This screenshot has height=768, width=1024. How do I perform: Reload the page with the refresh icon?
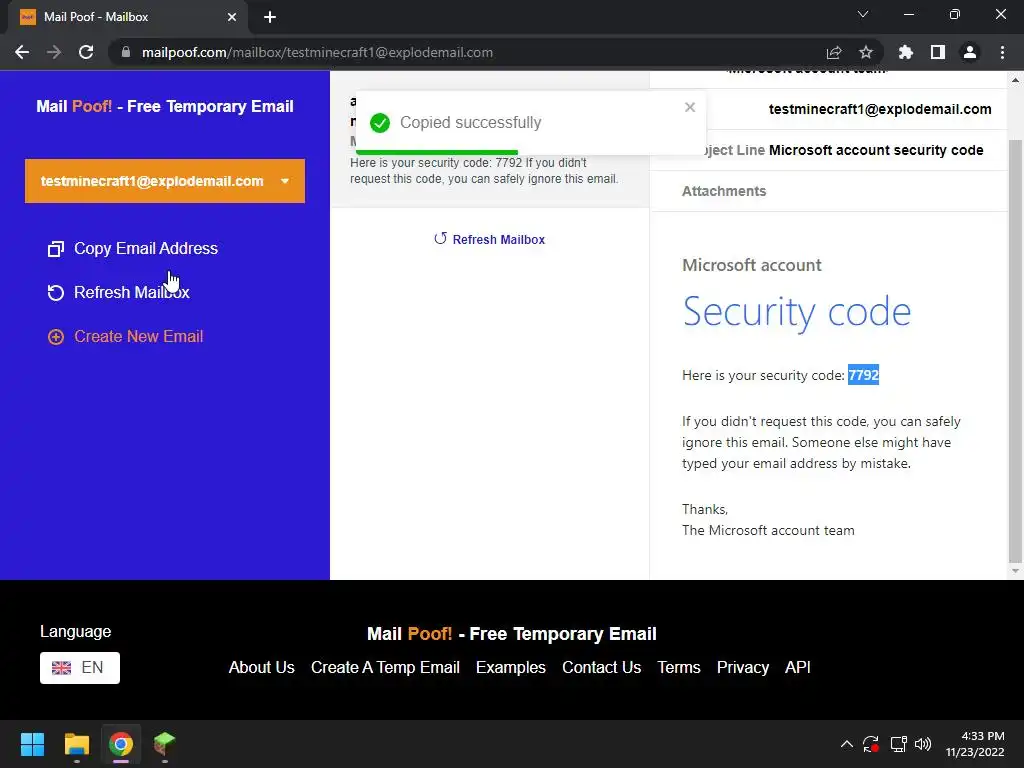86,52
